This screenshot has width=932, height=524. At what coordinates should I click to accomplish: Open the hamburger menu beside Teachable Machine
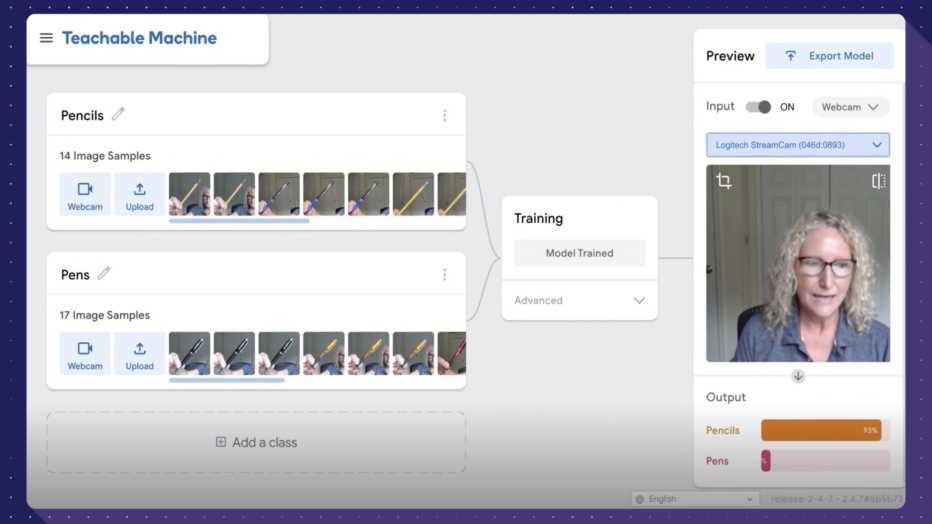coord(46,38)
